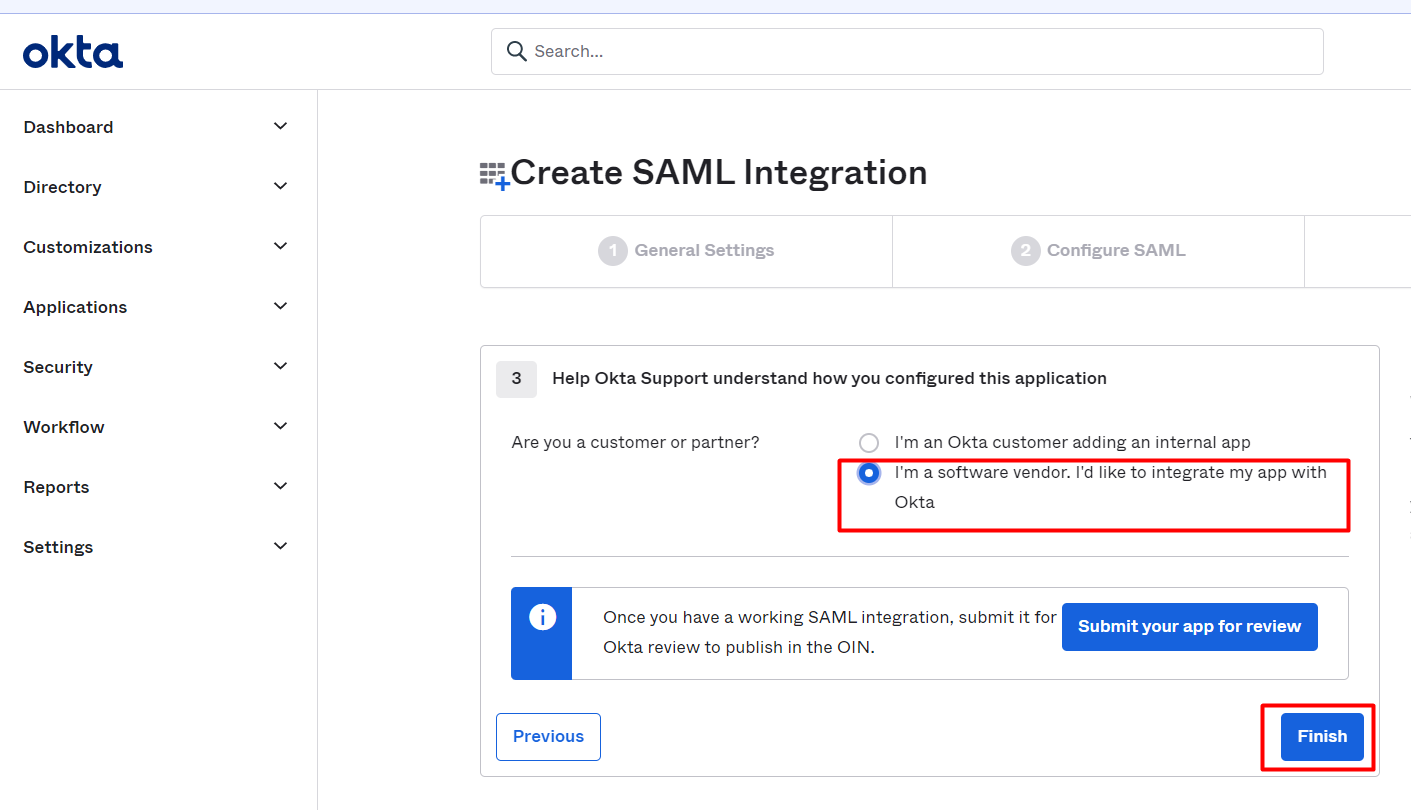Expand the Directory section chevron
This screenshot has height=810, width=1411.
click(281, 187)
